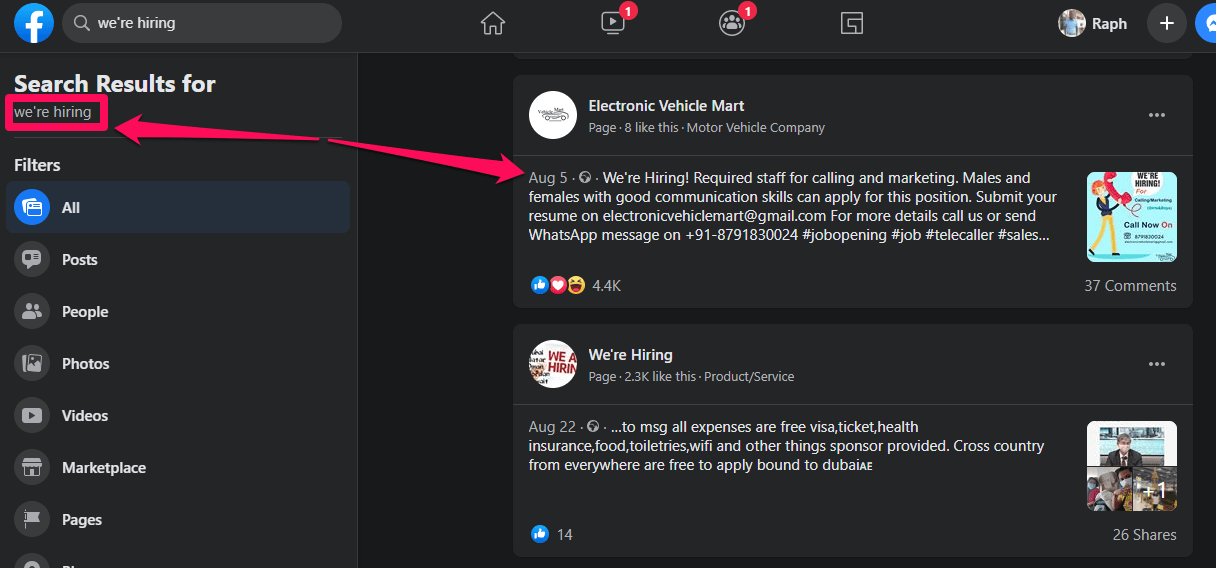The image size is (1216, 568).
Task: Open the Electronic Vehicle Mart page link
Action: (666, 106)
